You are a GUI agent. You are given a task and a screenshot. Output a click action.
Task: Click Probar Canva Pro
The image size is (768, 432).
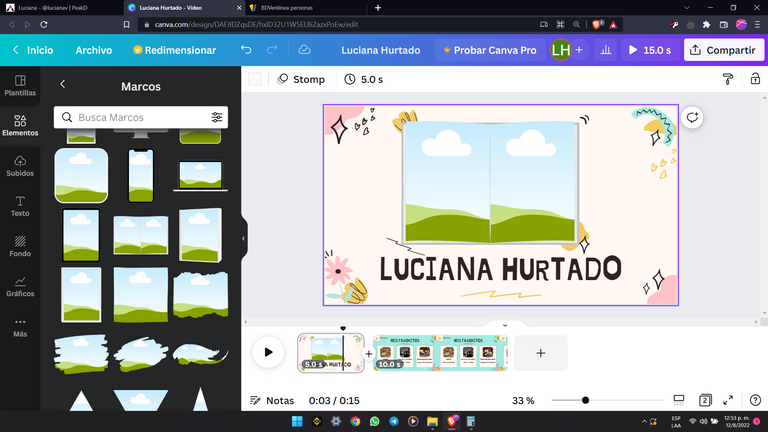pos(490,50)
